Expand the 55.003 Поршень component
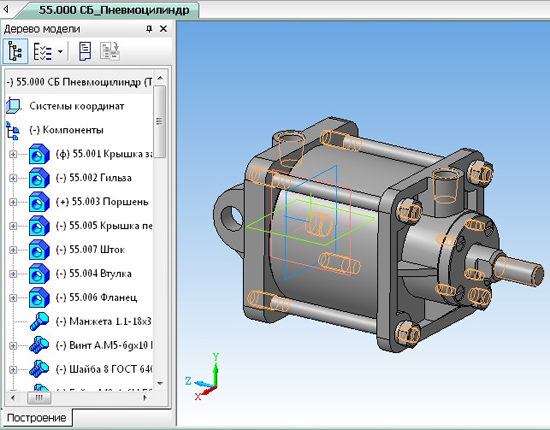The image size is (550, 430). click(x=13, y=202)
